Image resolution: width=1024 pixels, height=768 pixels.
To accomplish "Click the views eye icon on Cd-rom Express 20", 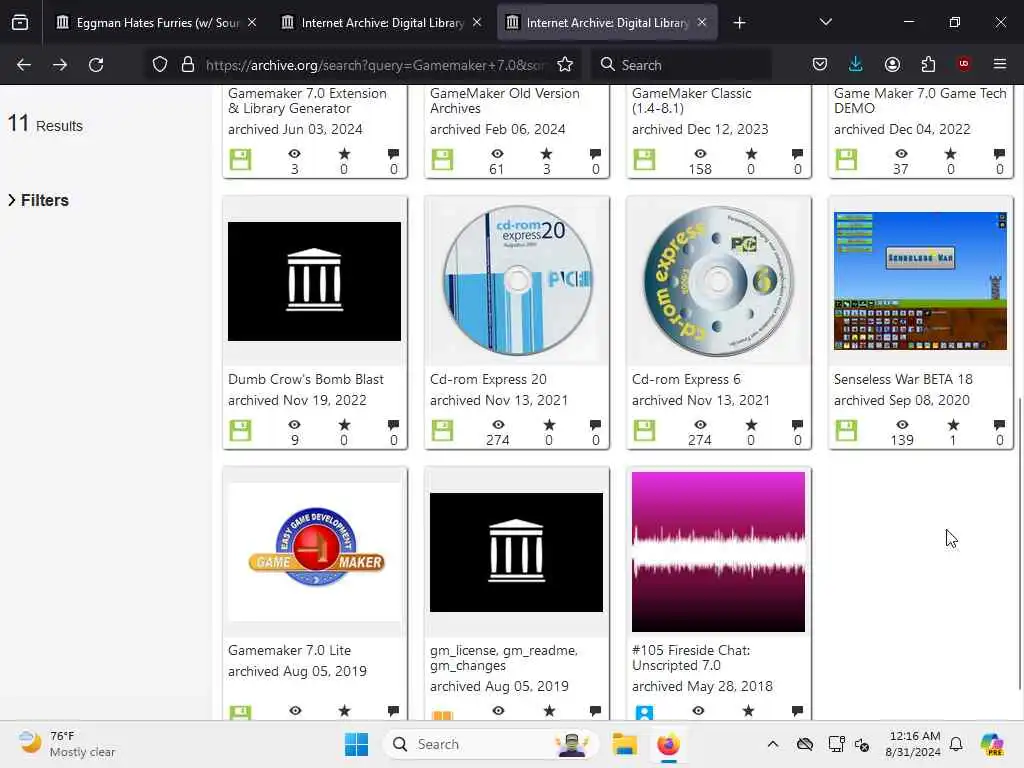I will 498,425.
